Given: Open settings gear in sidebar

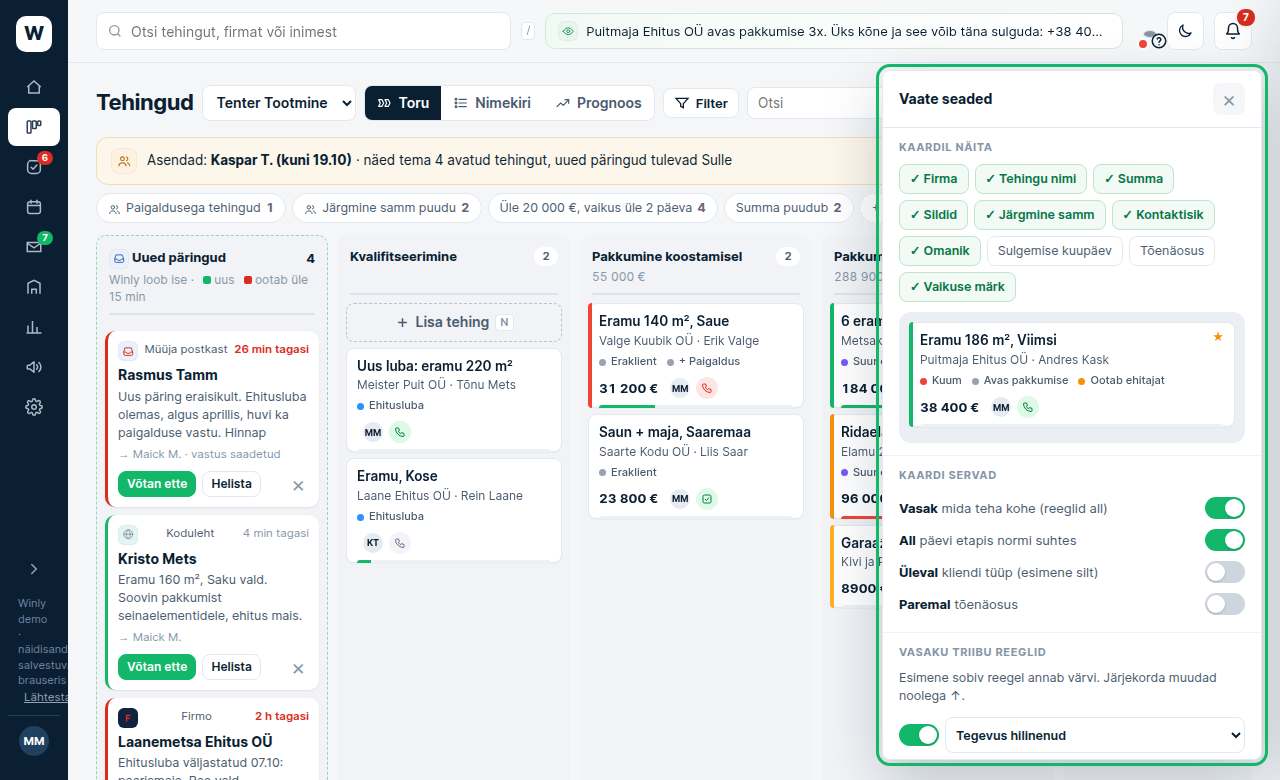Looking at the screenshot, I should (x=34, y=407).
